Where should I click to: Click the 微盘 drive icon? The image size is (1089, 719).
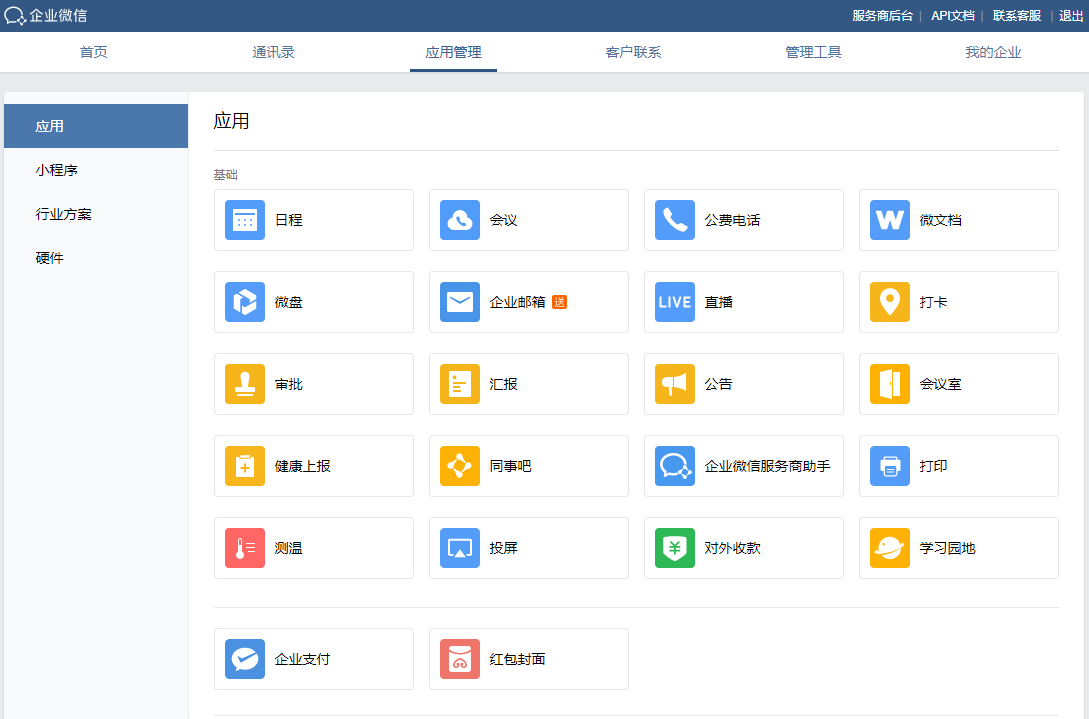(245, 302)
